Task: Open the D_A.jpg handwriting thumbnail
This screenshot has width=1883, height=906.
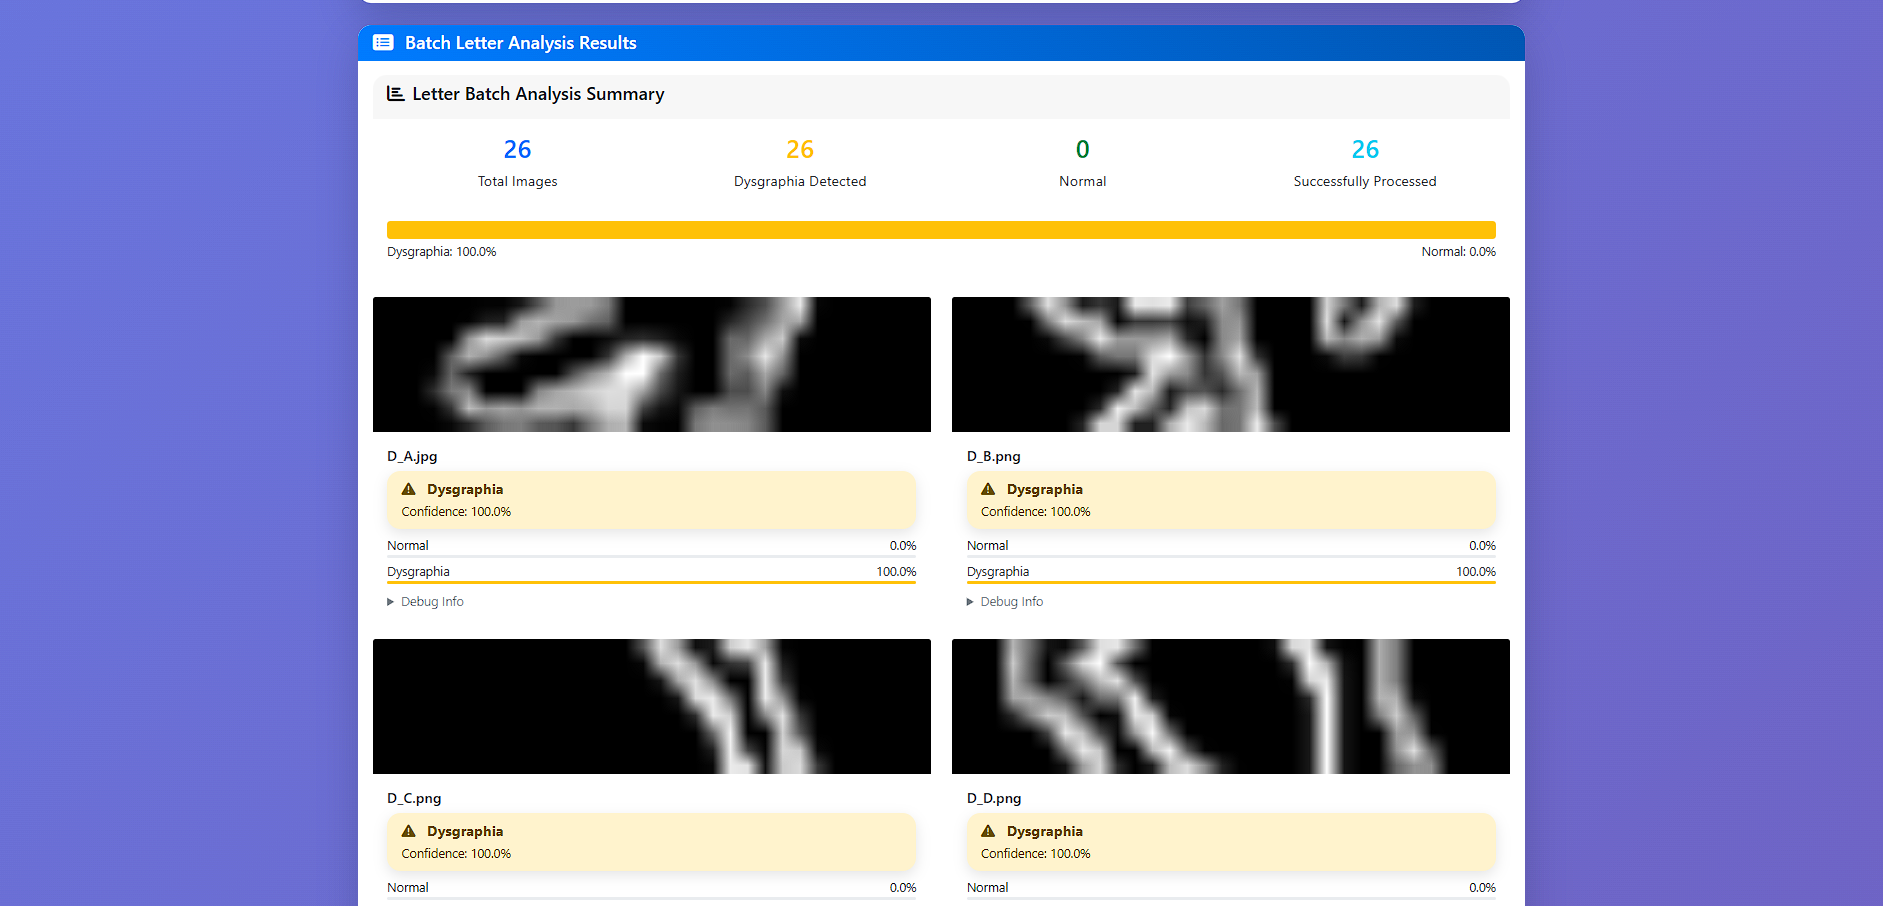Action: coord(652,364)
